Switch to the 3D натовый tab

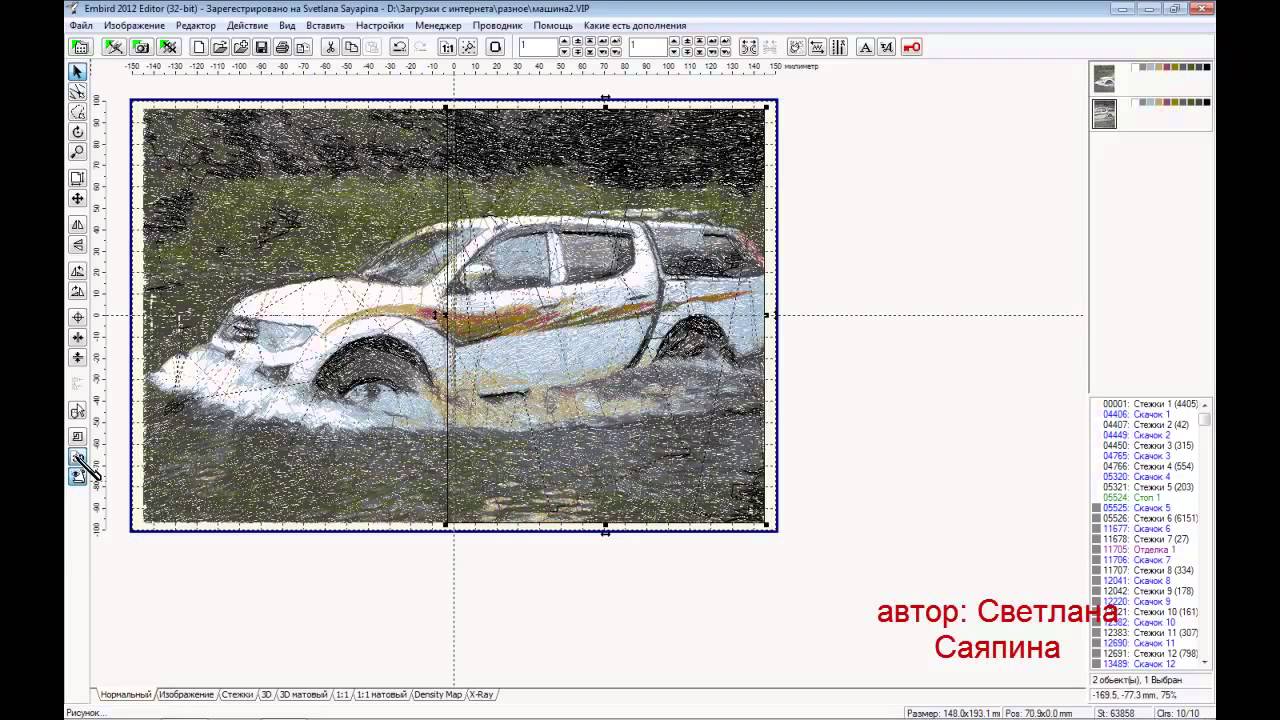[x=303, y=694]
